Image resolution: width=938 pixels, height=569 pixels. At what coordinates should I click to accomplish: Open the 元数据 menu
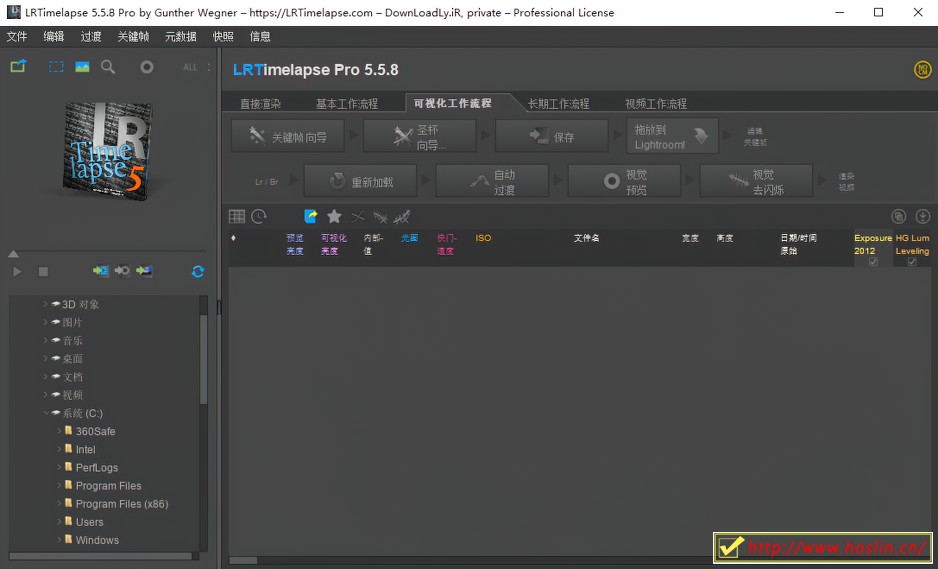pyautogui.click(x=181, y=36)
